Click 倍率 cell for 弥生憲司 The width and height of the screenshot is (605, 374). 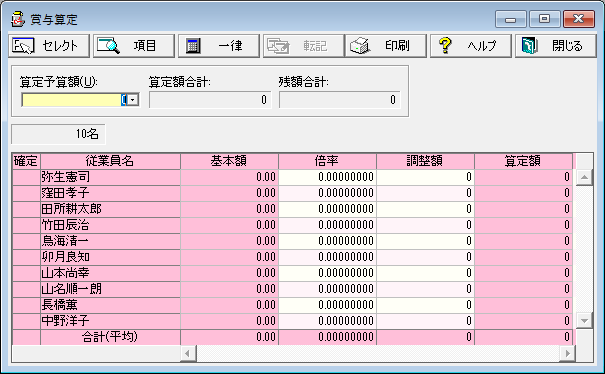coord(327,177)
